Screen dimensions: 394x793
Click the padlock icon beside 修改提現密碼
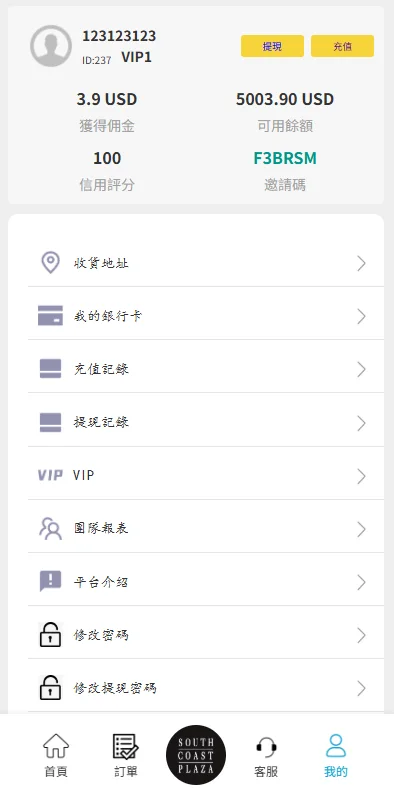[50, 688]
